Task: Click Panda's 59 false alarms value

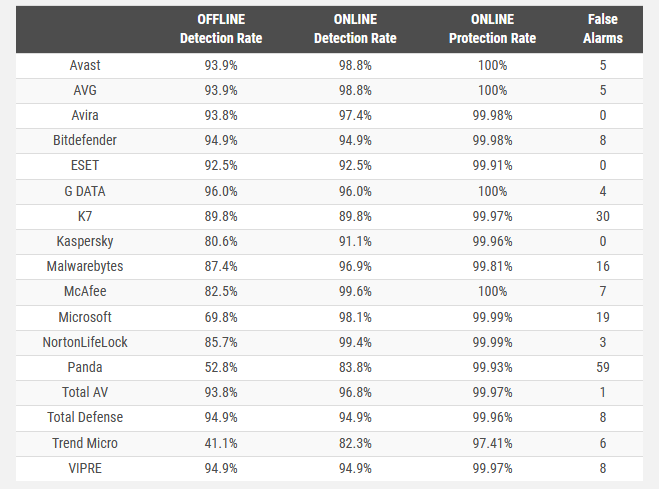Action: coord(604,367)
